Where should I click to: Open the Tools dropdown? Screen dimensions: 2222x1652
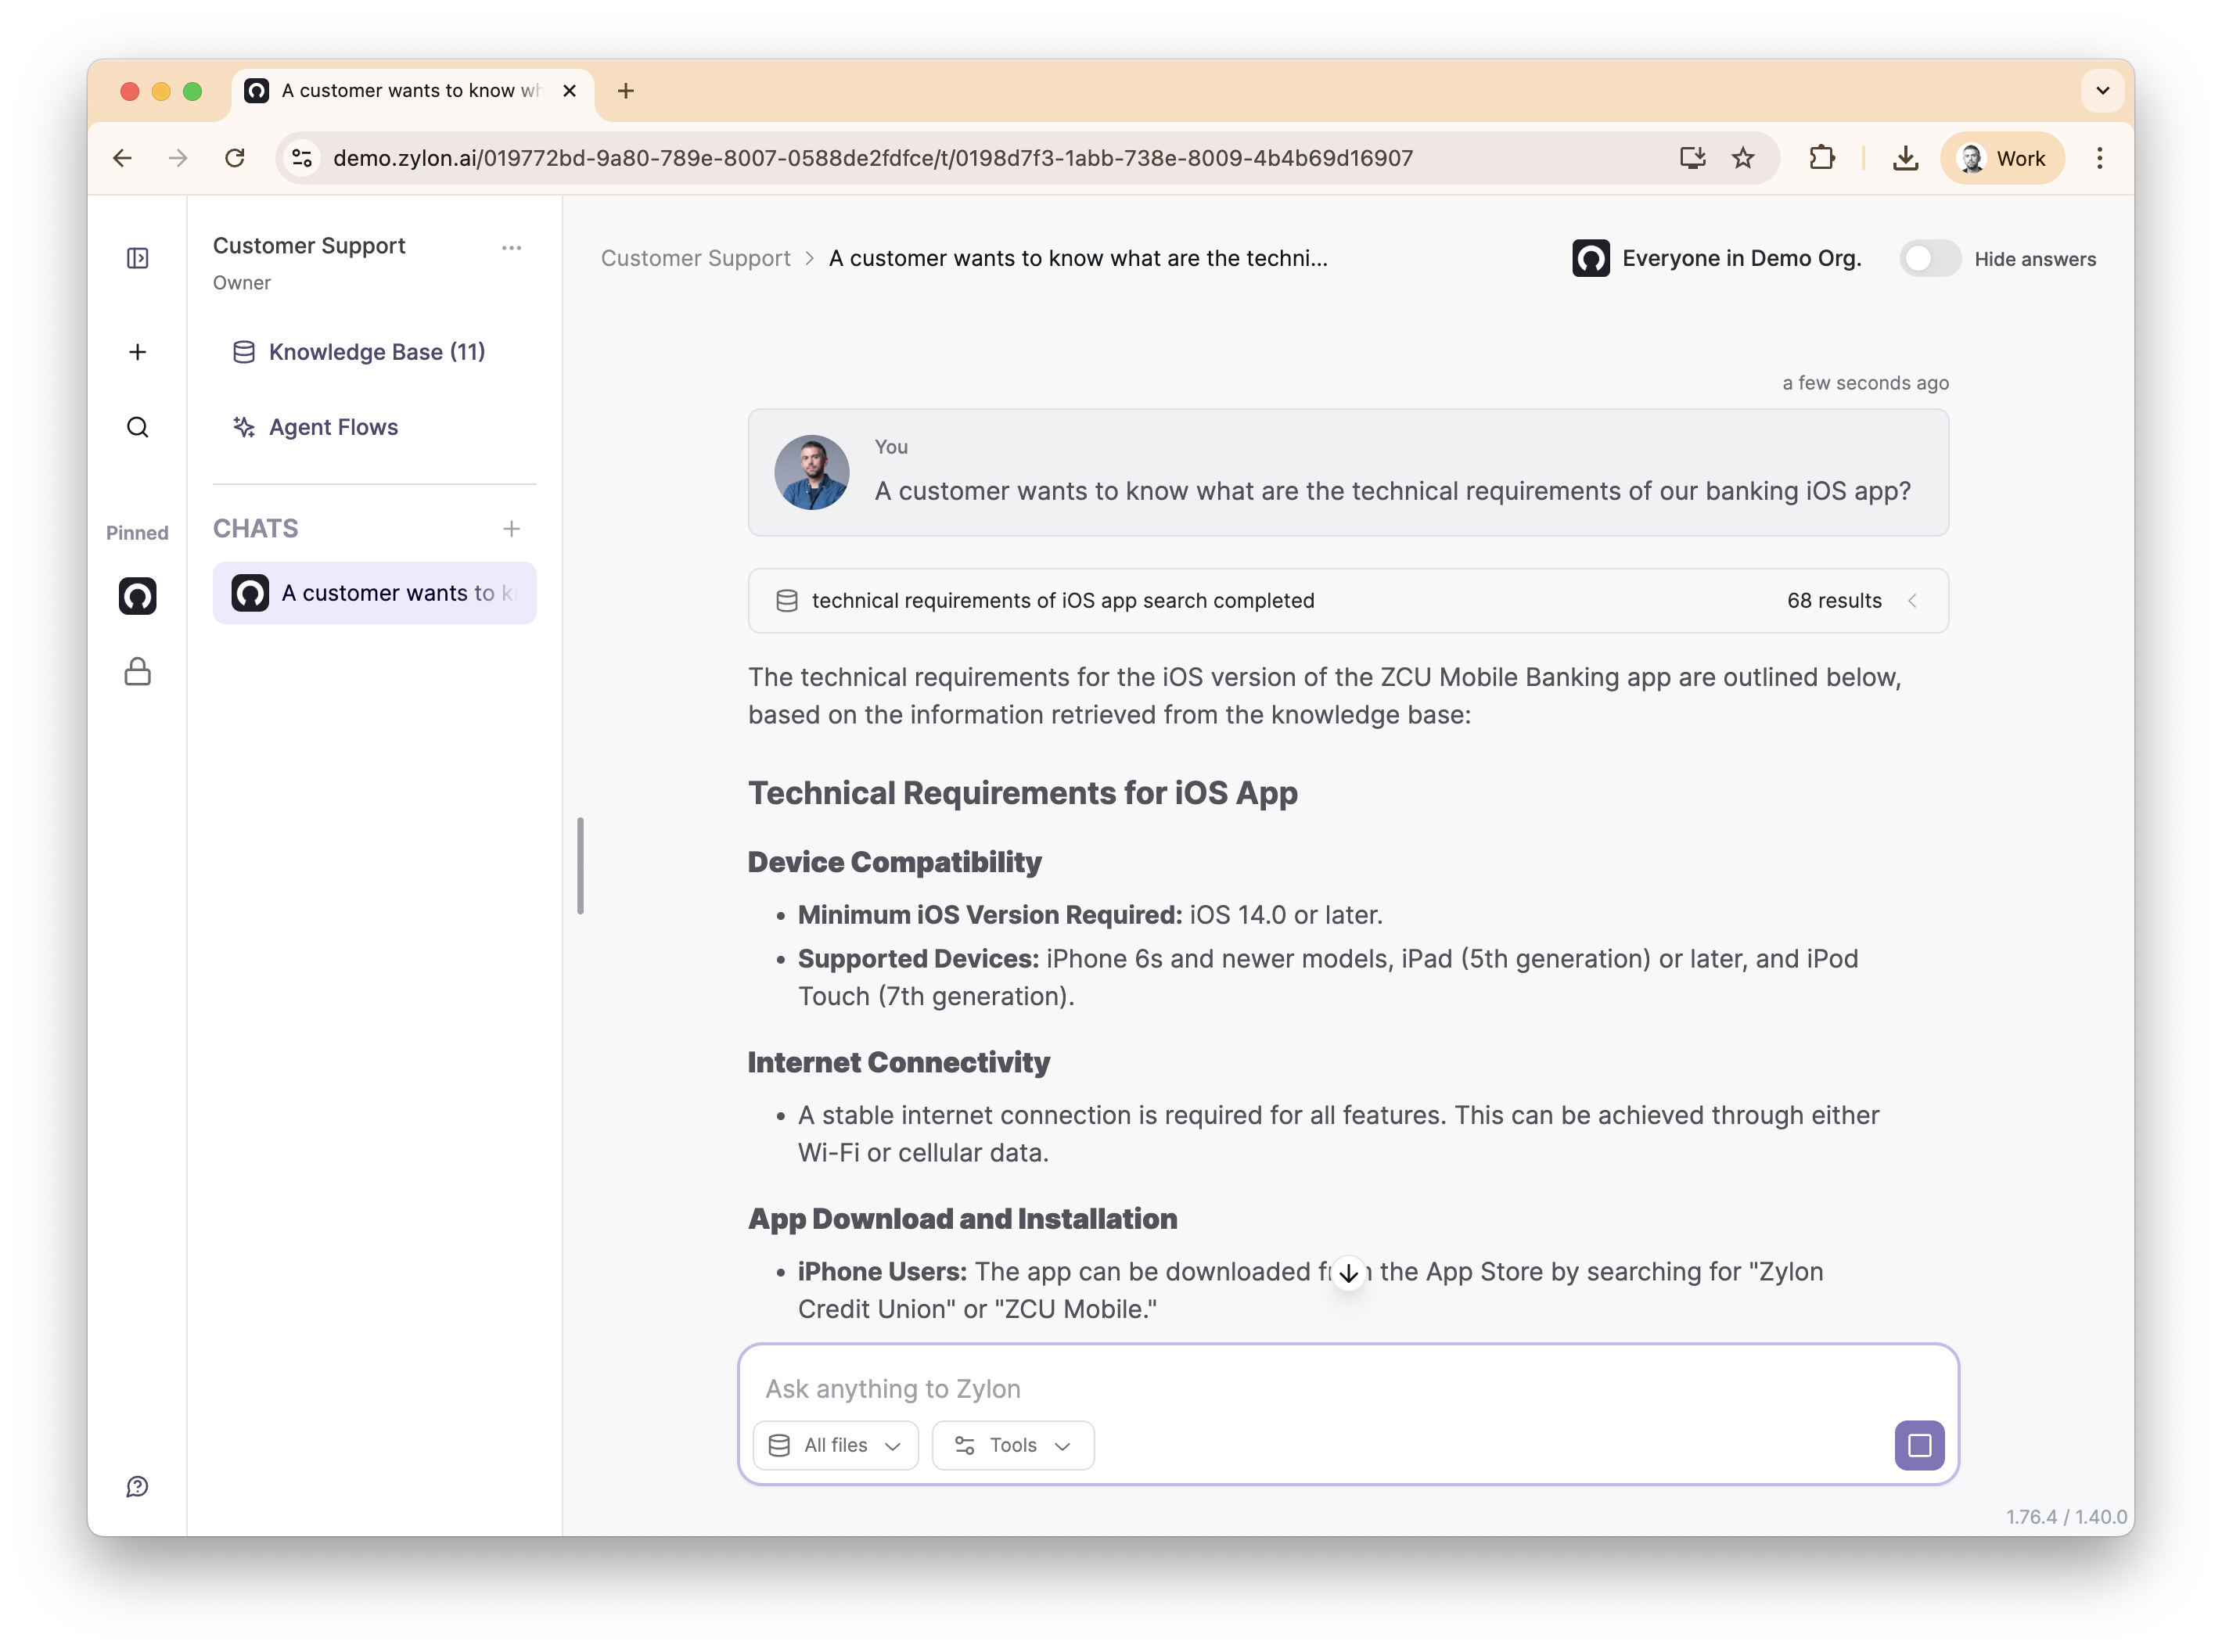tap(1012, 1445)
